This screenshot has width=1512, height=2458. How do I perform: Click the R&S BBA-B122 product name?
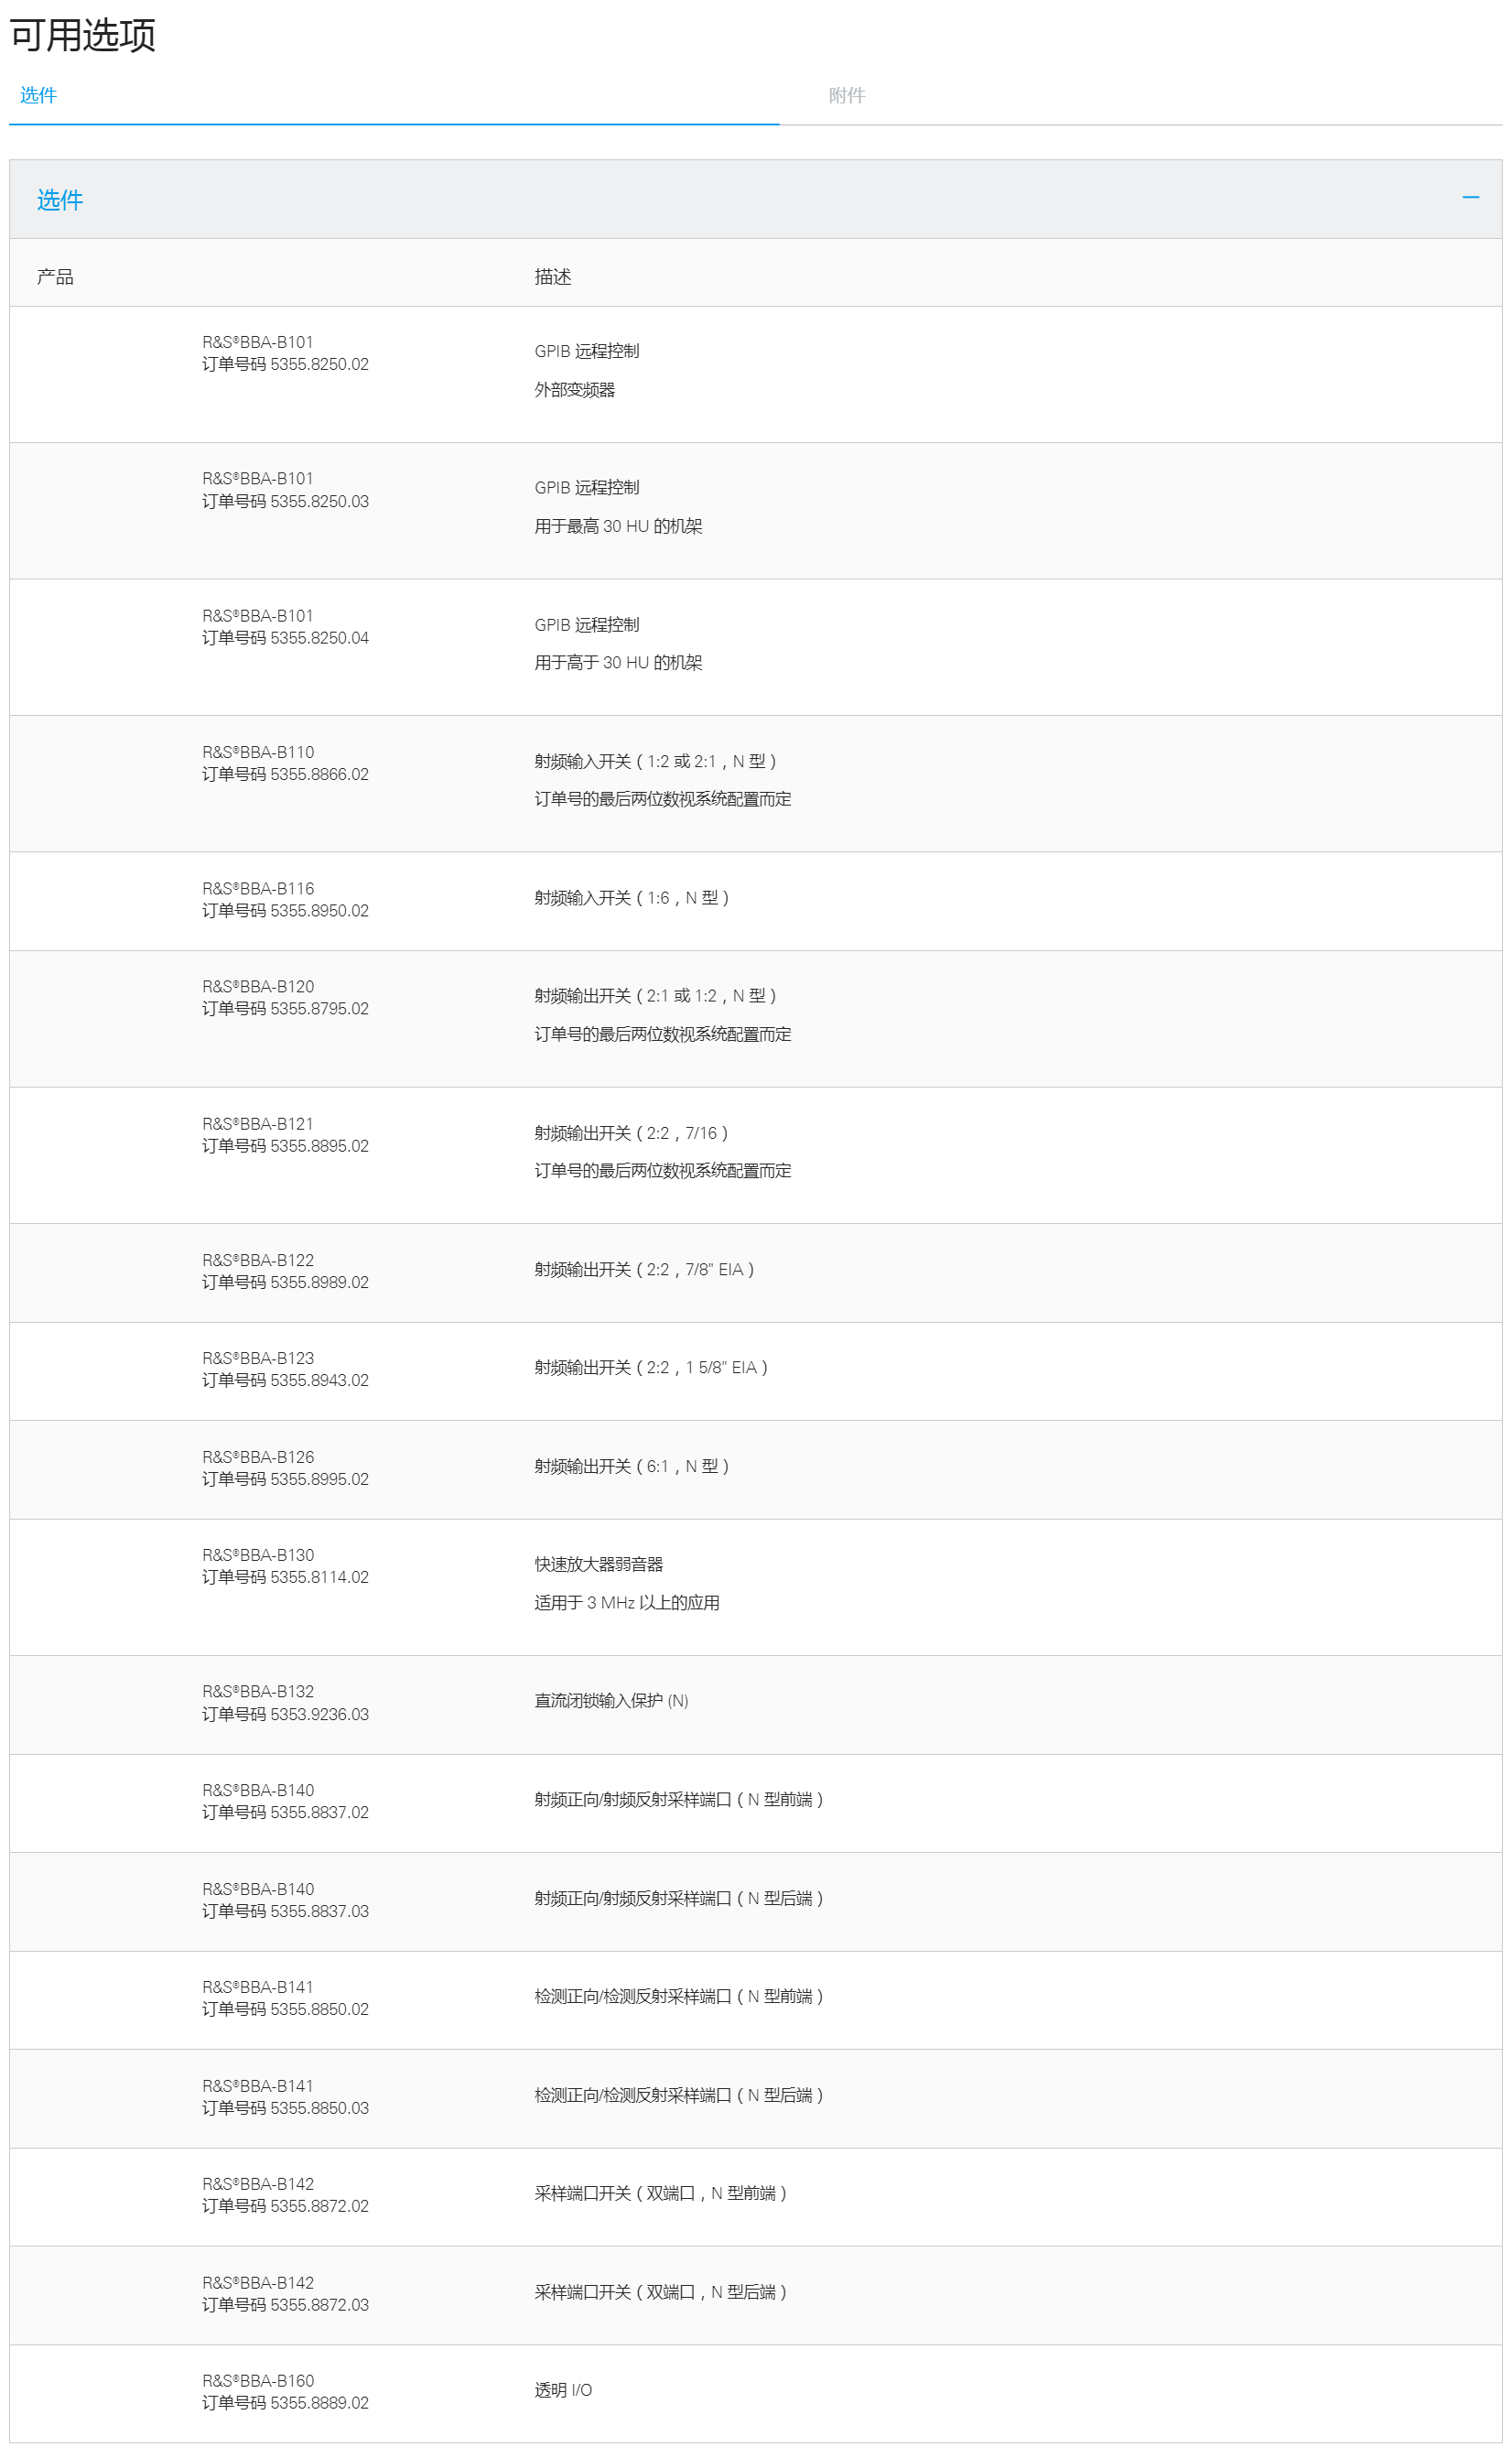[258, 1260]
